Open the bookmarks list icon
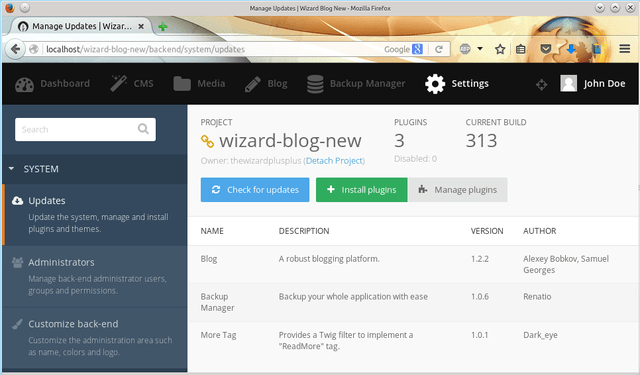The width and height of the screenshot is (640, 375). (520, 49)
